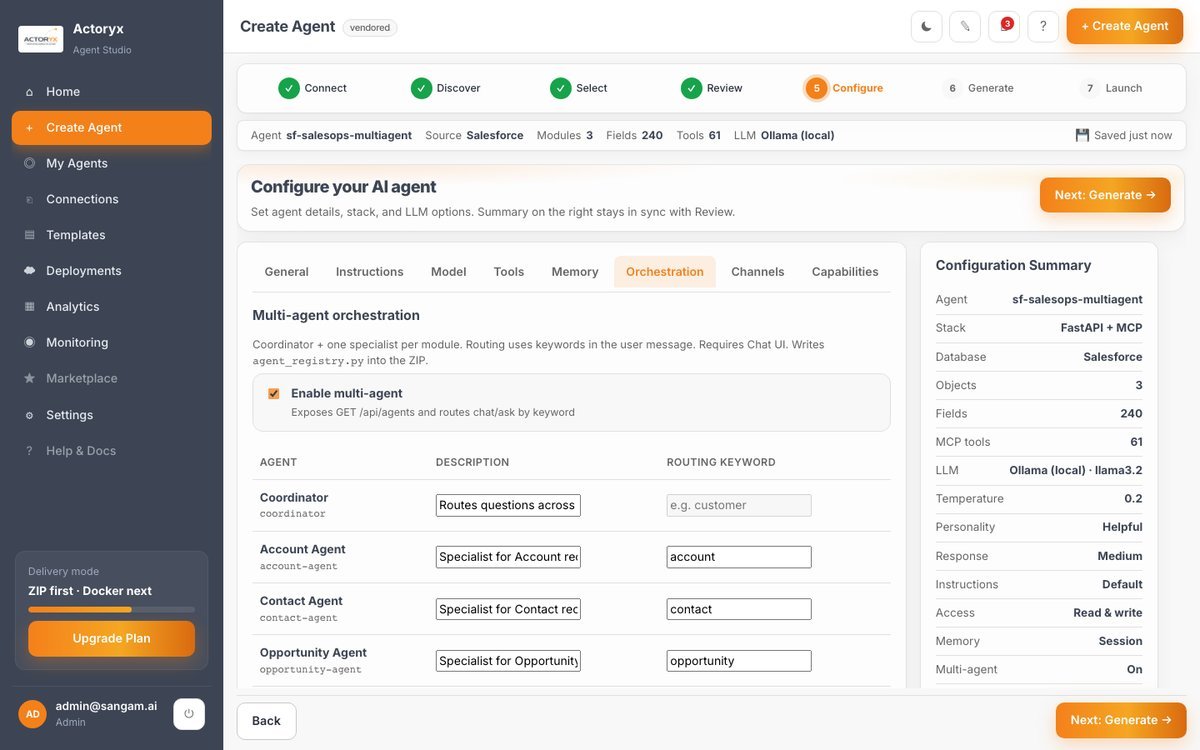
Task: Go to the Discover step checkmark
Action: (x=421, y=88)
